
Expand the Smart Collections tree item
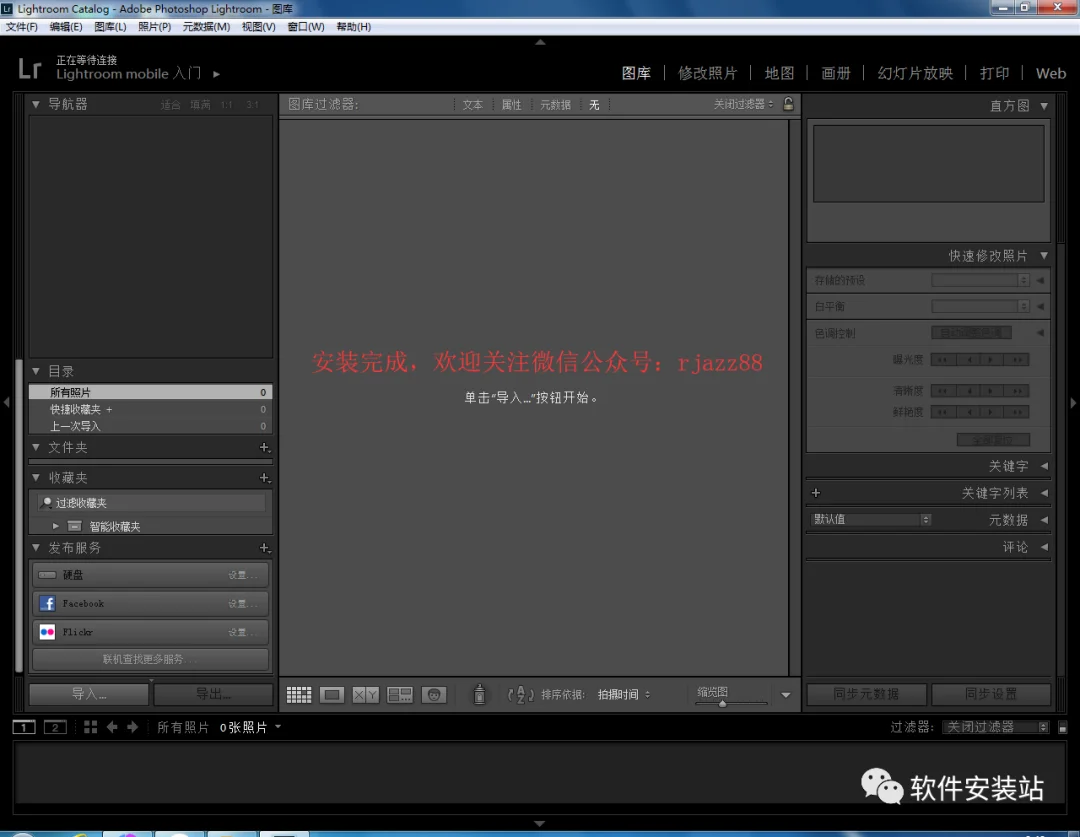[x=56, y=526]
